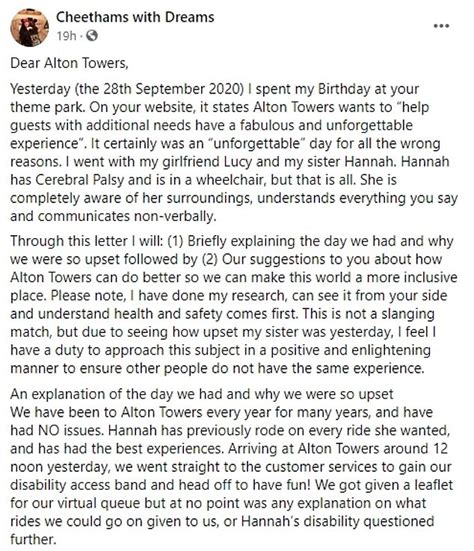
Task: Click 'Through this letter I will:' sentence start
Action: pyautogui.click(x=87, y=241)
